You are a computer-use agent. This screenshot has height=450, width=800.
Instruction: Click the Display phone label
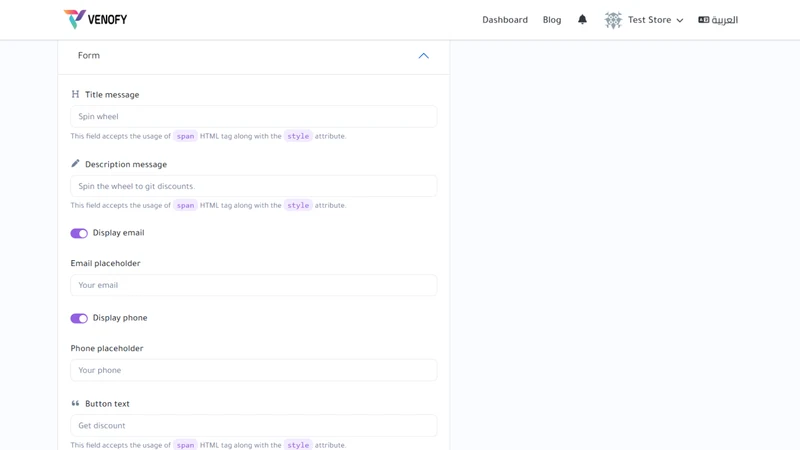120,318
